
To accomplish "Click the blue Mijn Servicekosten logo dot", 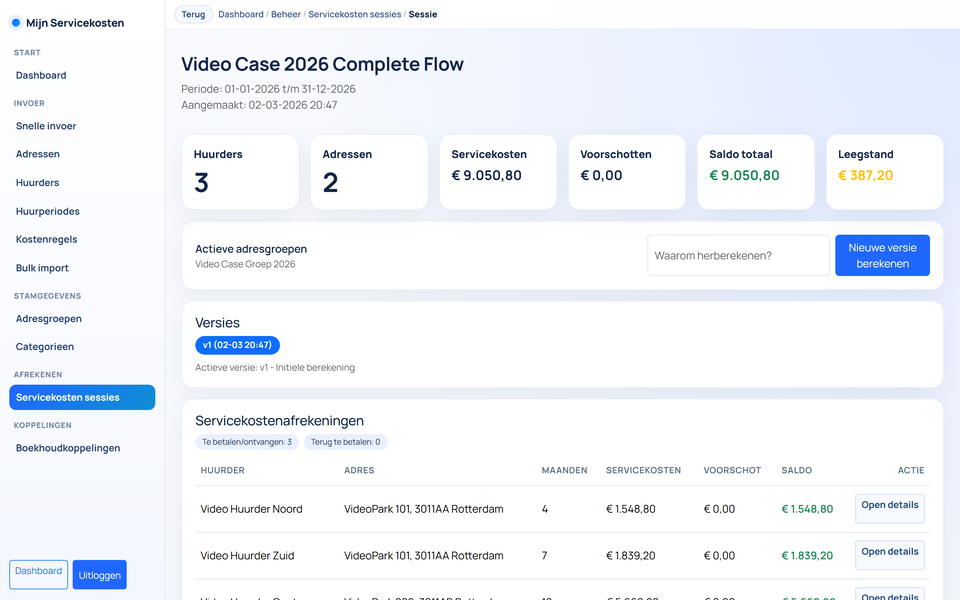I will [x=15, y=22].
